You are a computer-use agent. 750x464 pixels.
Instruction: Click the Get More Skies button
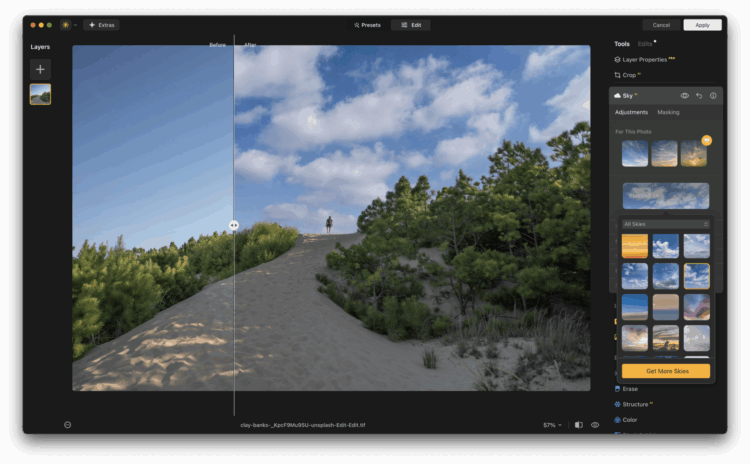pyautogui.click(x=665, y=371)
